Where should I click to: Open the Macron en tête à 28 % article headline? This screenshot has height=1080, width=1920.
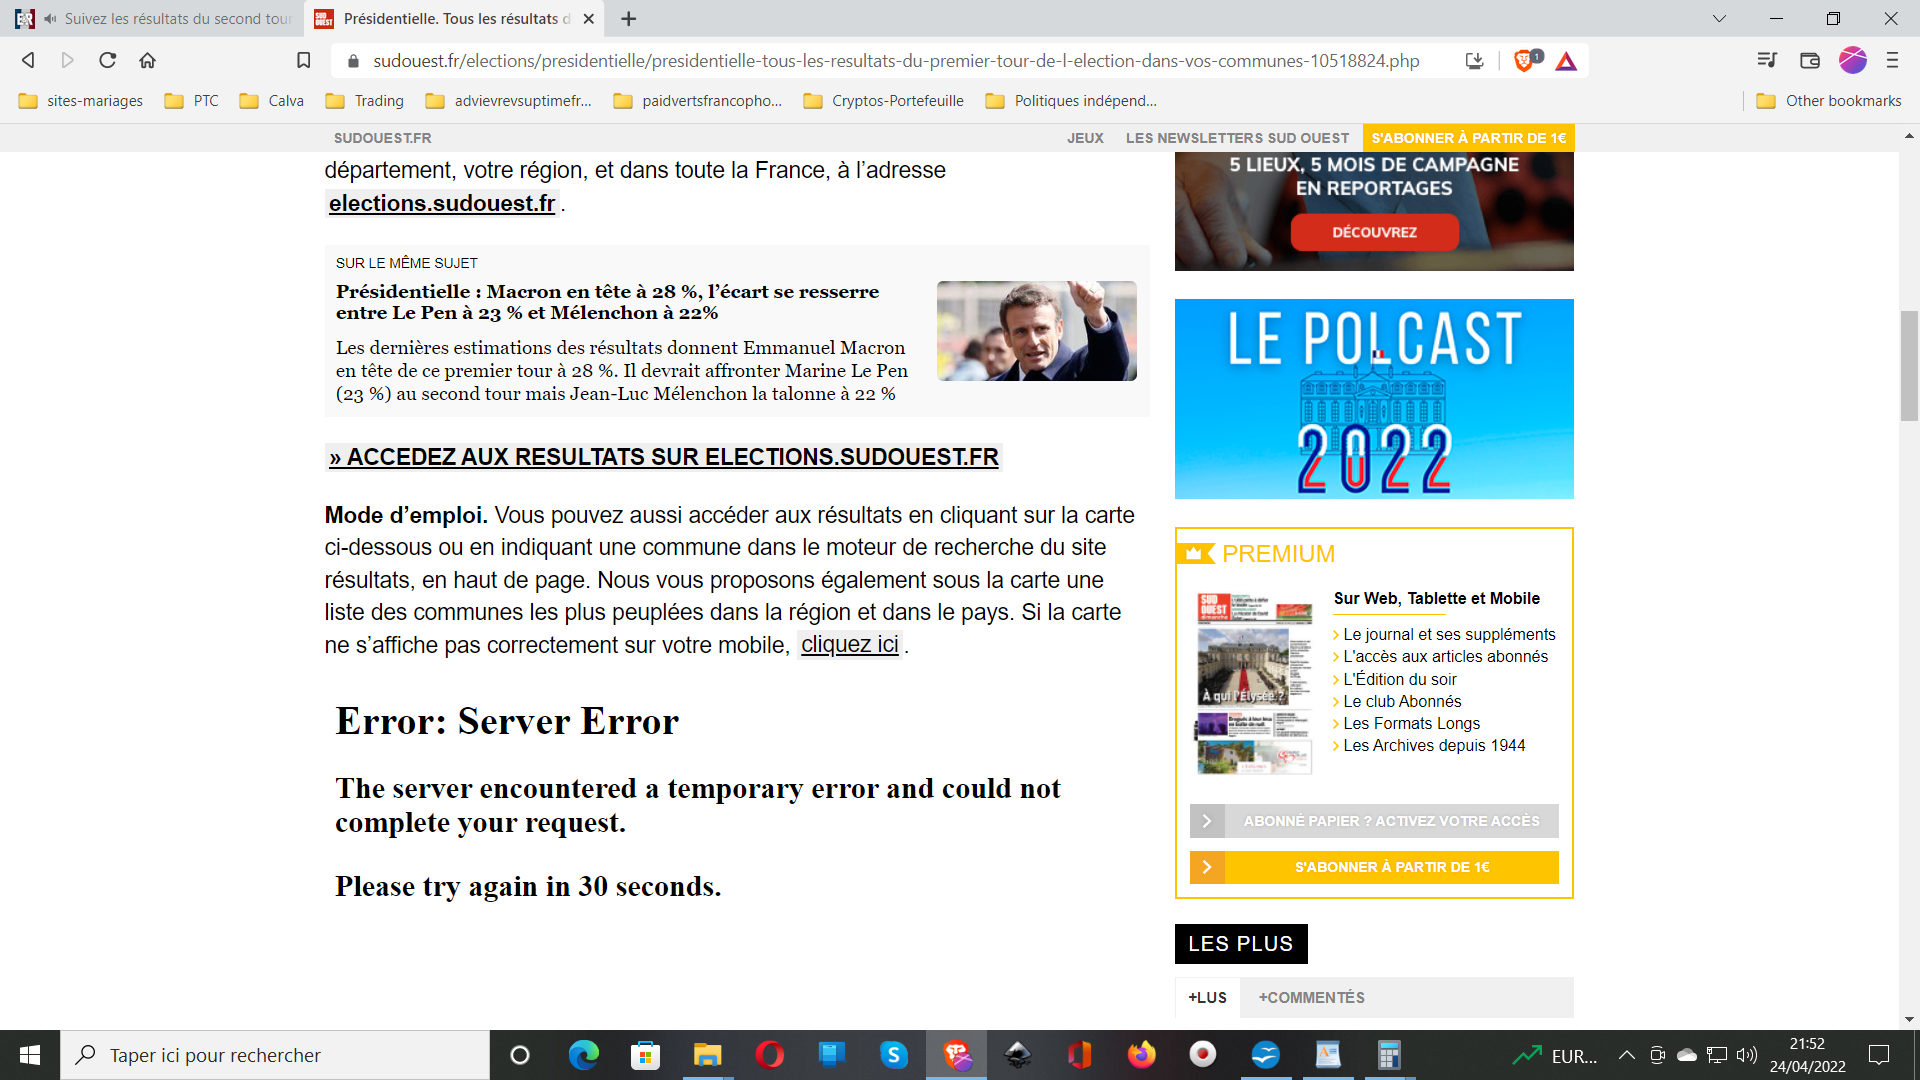607,302
